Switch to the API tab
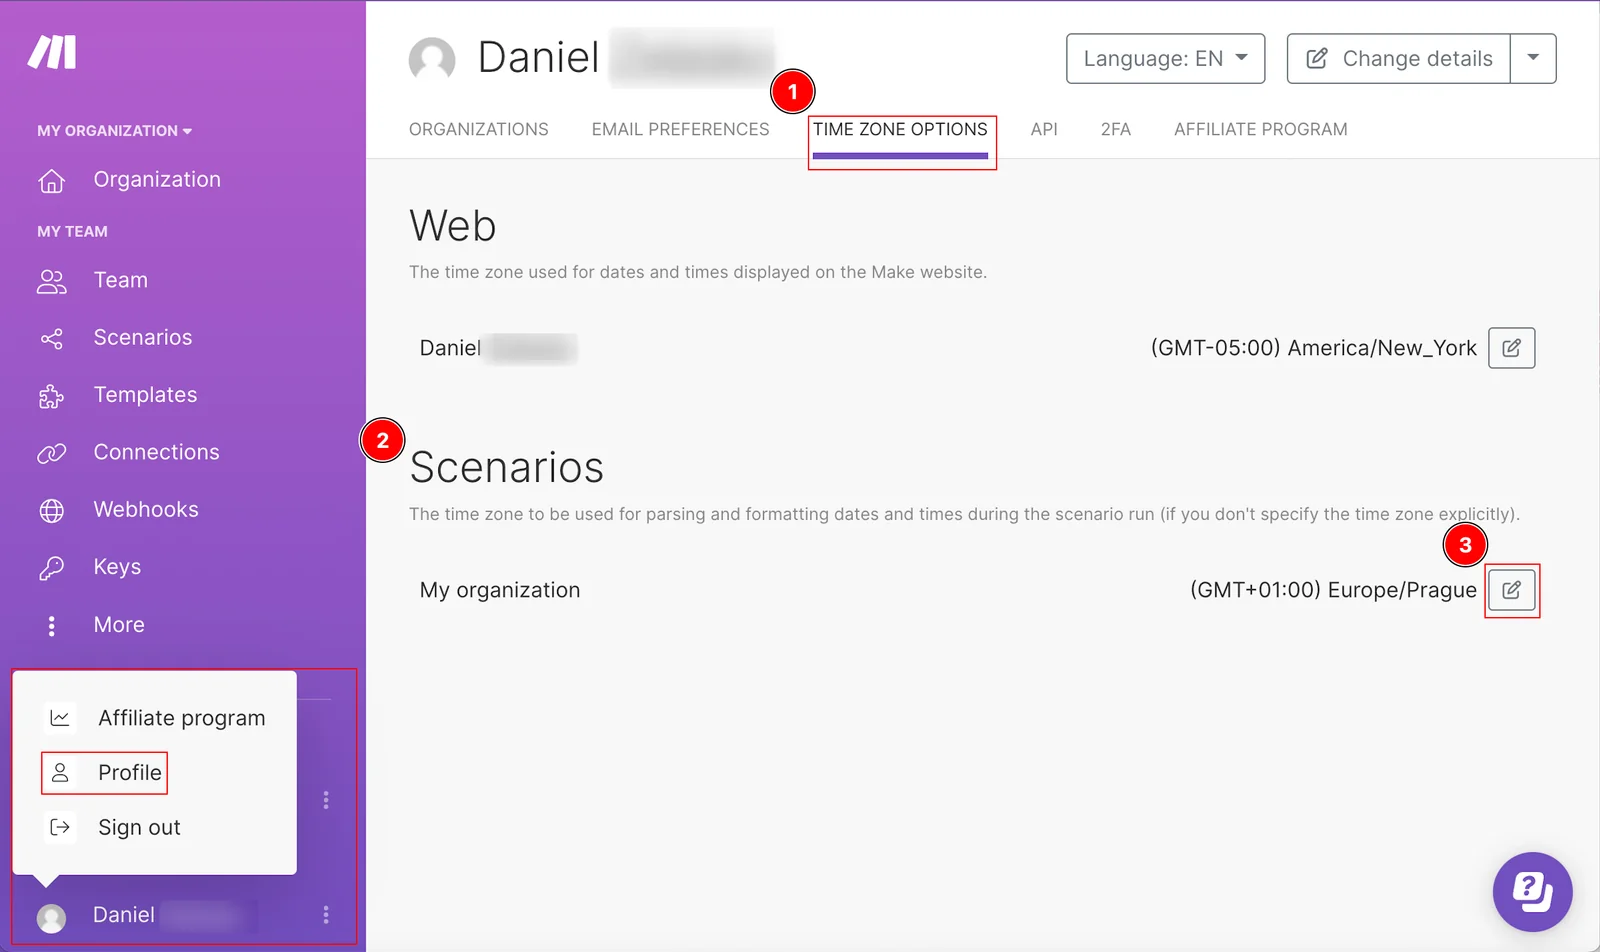This screenshot has height=952, width=1600. pyautogui.click(x=1044, y=129)
